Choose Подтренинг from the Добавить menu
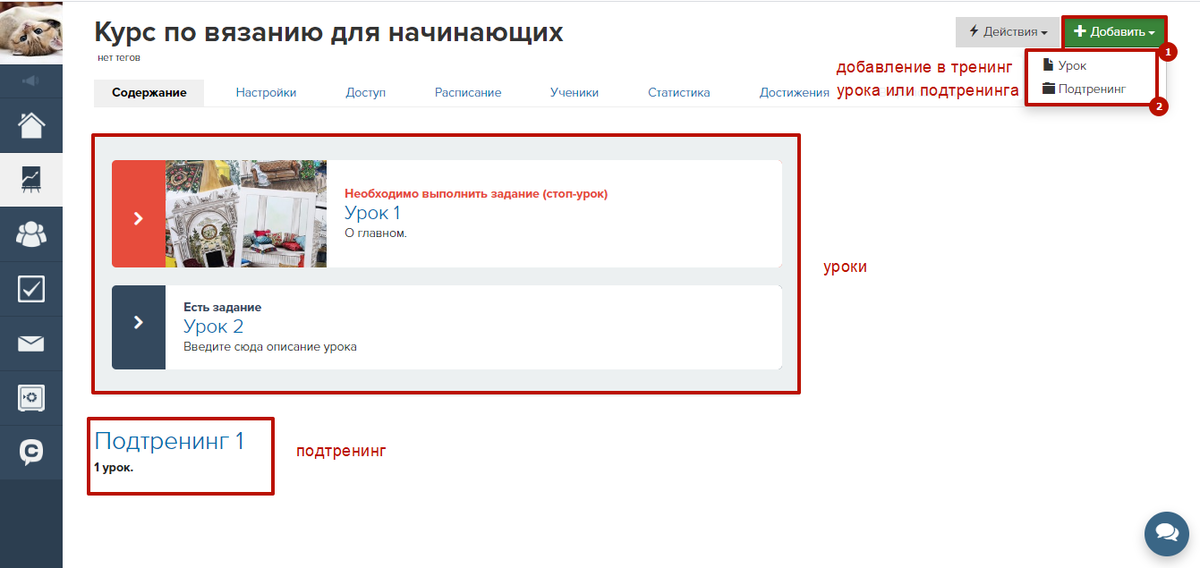Image resolution: width=1200 pixels, height=568 pixels. click(1083, 89)
